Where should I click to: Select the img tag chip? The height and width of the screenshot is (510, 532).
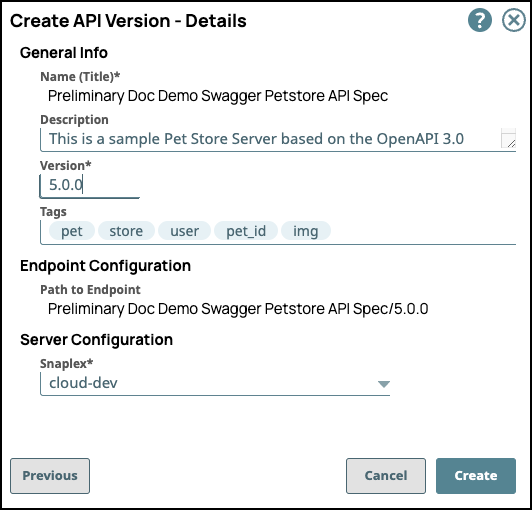pos(306,231)
